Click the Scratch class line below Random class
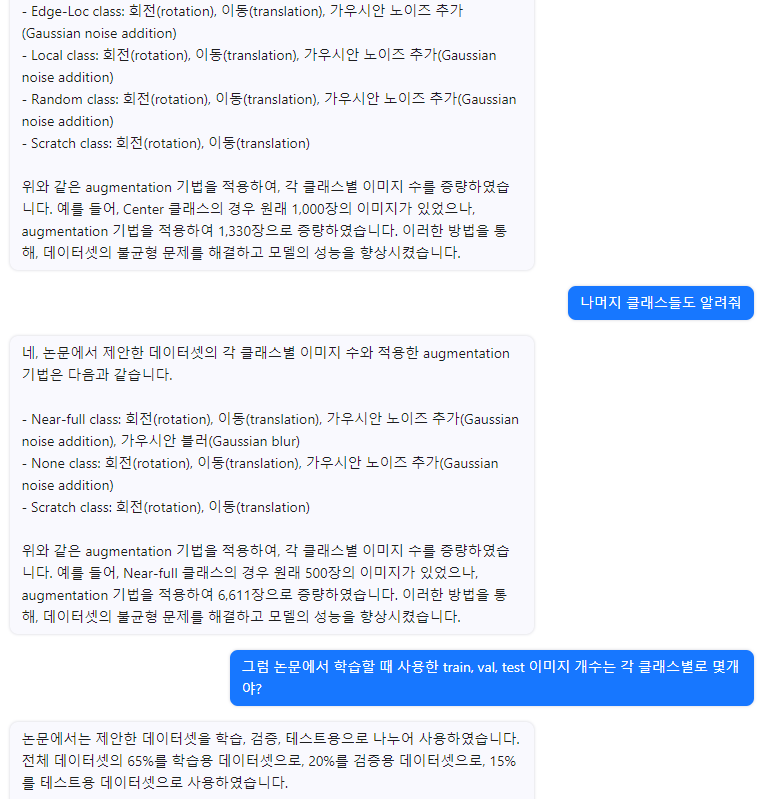This screenshot has height=799, width=761. [x=166, y=143]
